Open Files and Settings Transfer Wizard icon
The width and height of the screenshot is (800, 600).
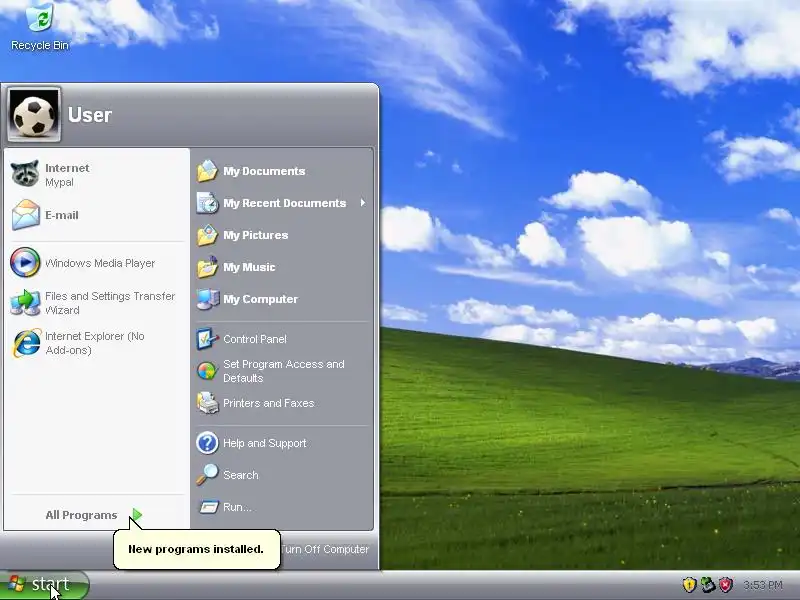(25, 303)
